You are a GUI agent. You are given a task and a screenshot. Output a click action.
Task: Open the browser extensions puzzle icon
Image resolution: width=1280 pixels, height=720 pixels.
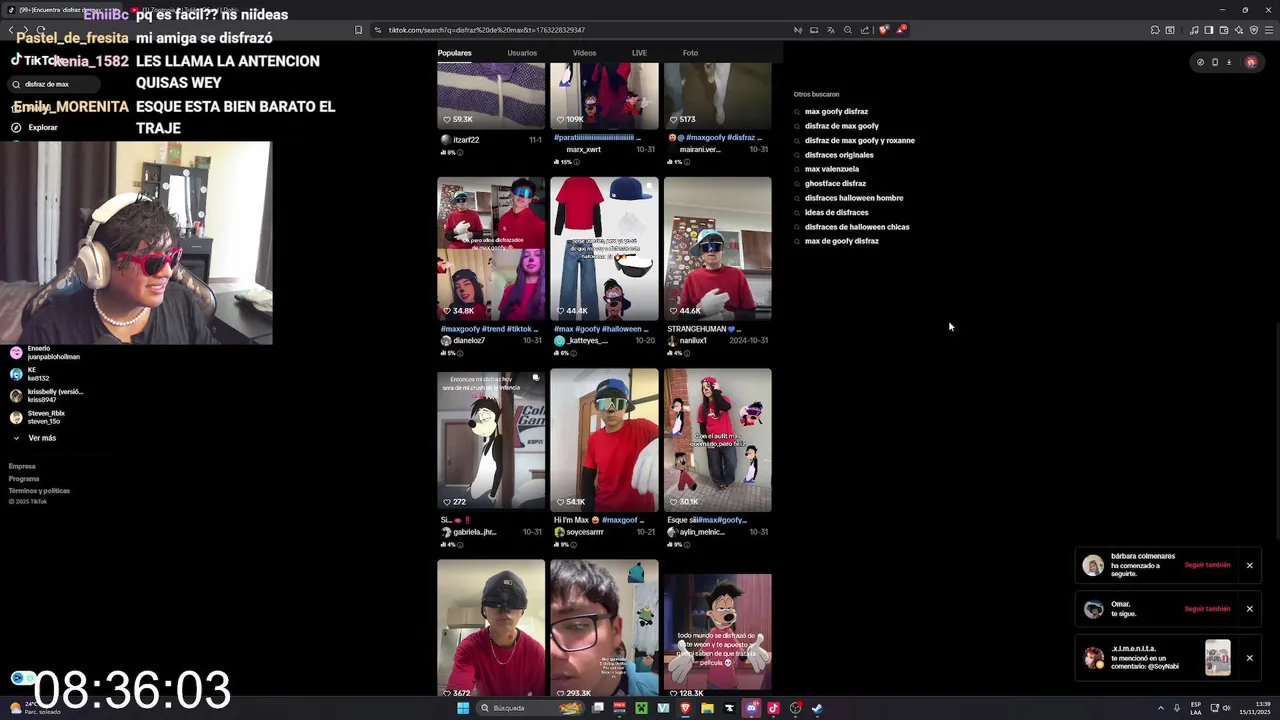pos(1155,30)
